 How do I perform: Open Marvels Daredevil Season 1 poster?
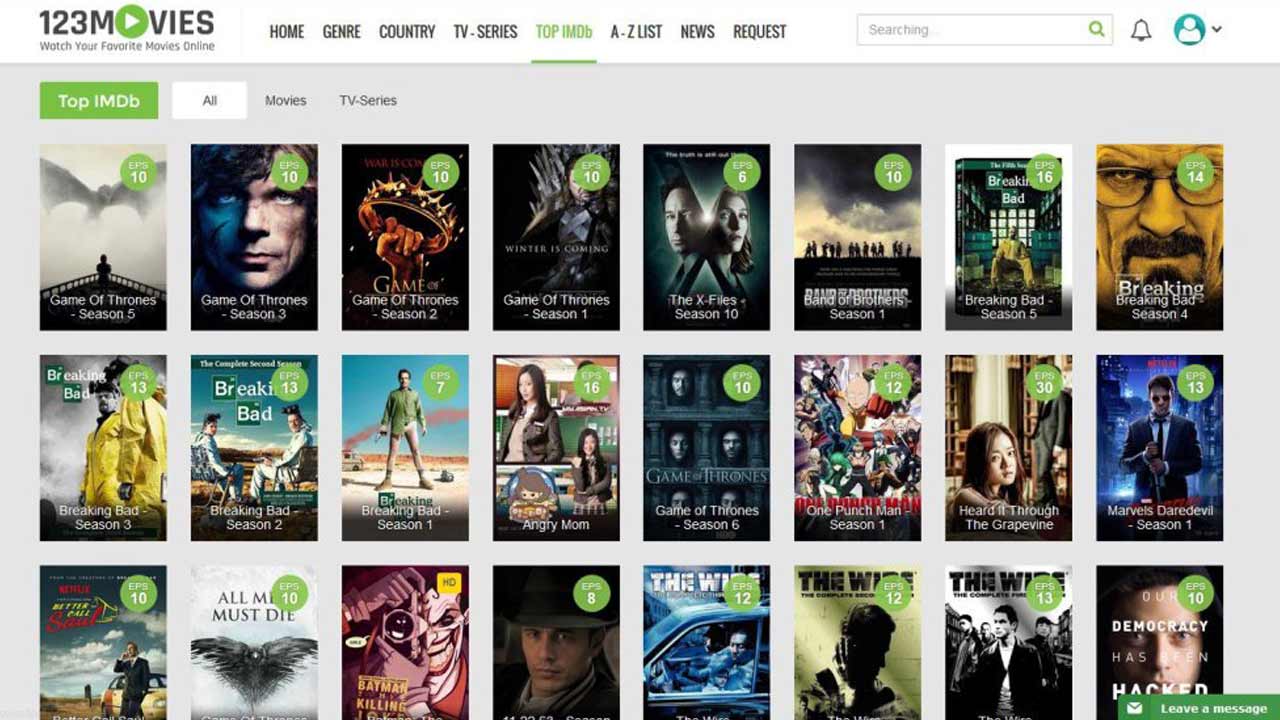pos(1159,448)
